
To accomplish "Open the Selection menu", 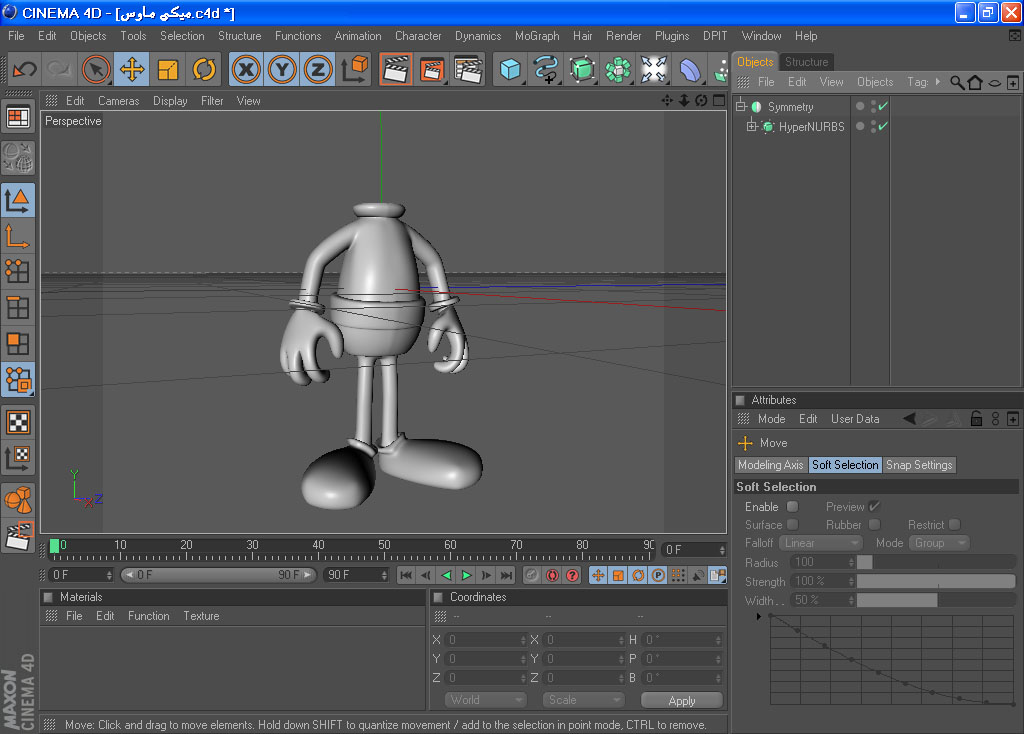I will pyautogui.click(x=182, y=36).
